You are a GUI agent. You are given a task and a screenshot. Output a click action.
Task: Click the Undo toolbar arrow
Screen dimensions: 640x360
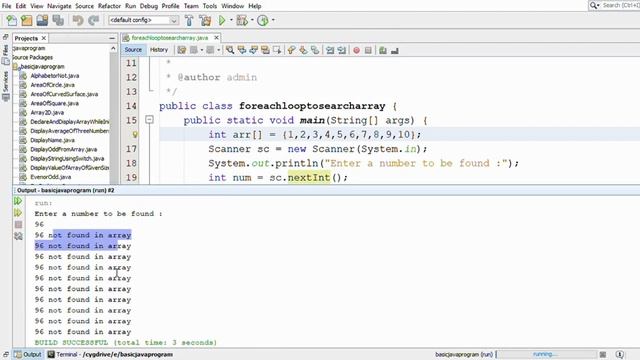[78, 20]
